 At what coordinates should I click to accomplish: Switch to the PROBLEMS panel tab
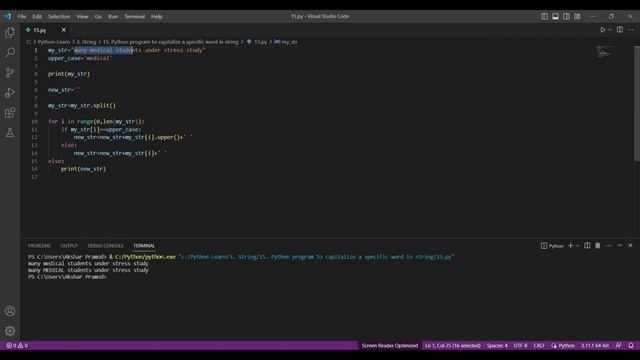[40, 246]
